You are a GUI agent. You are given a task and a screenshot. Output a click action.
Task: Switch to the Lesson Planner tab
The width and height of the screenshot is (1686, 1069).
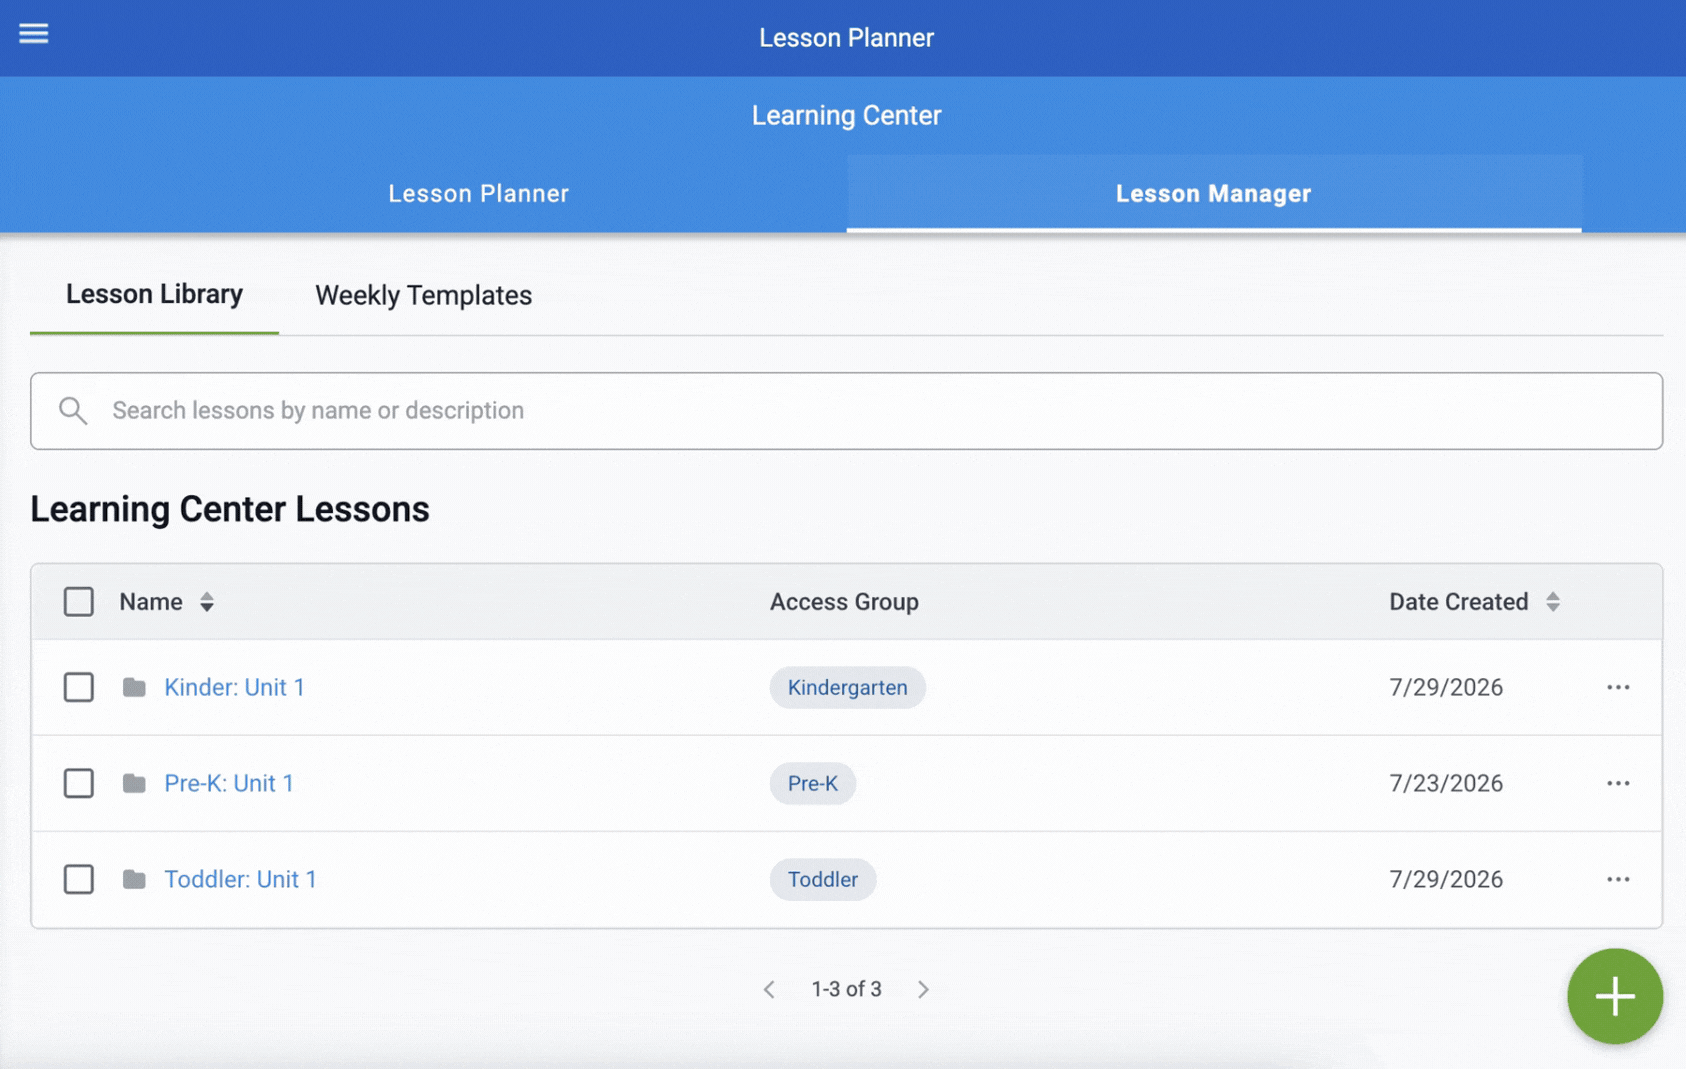478,193
